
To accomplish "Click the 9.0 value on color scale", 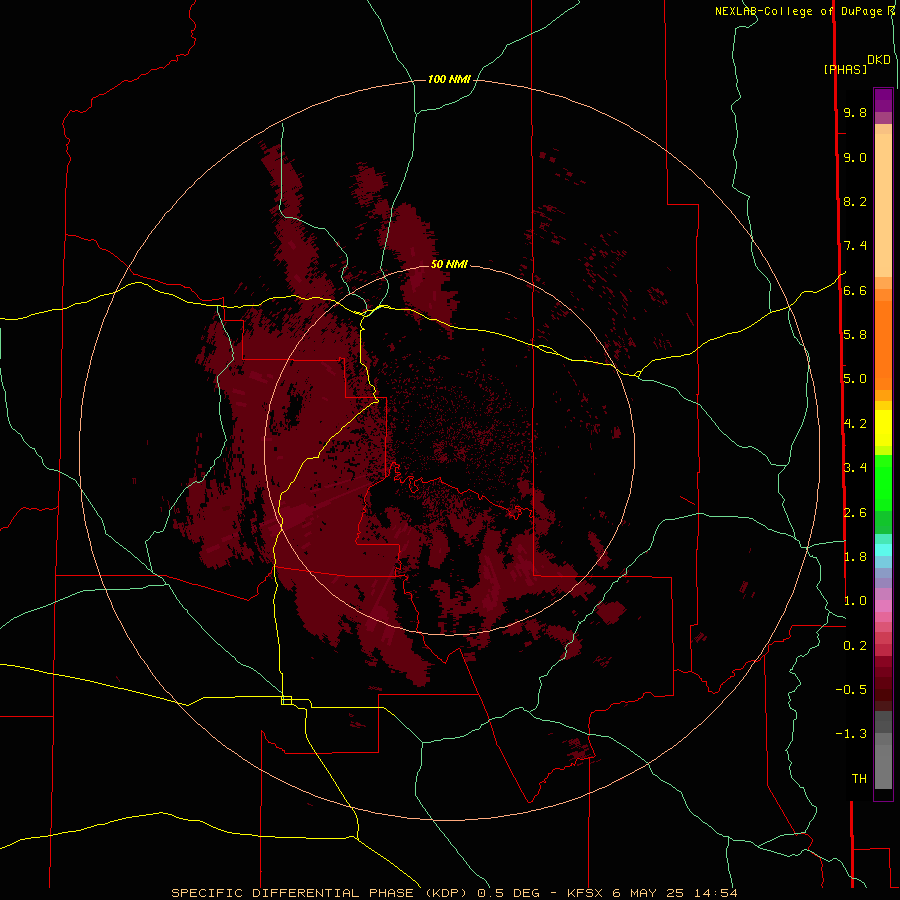I will [855, 157].
